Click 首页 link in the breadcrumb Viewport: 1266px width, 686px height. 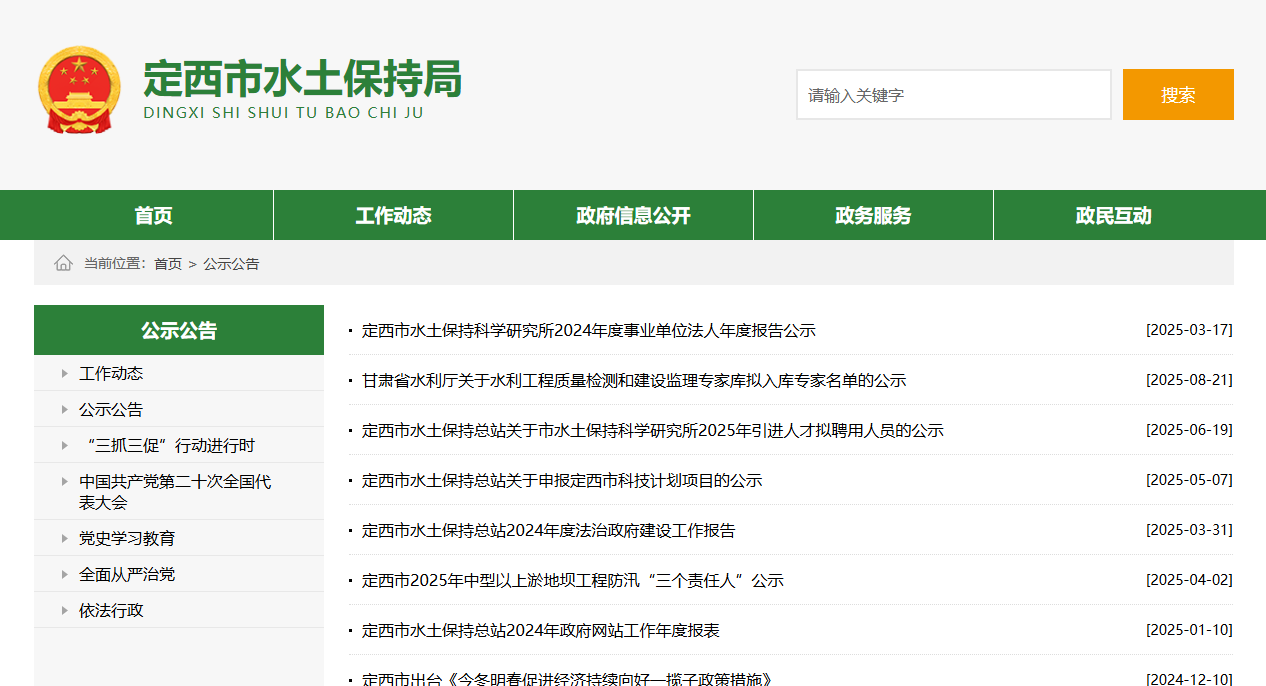click(x=168, y=264)
